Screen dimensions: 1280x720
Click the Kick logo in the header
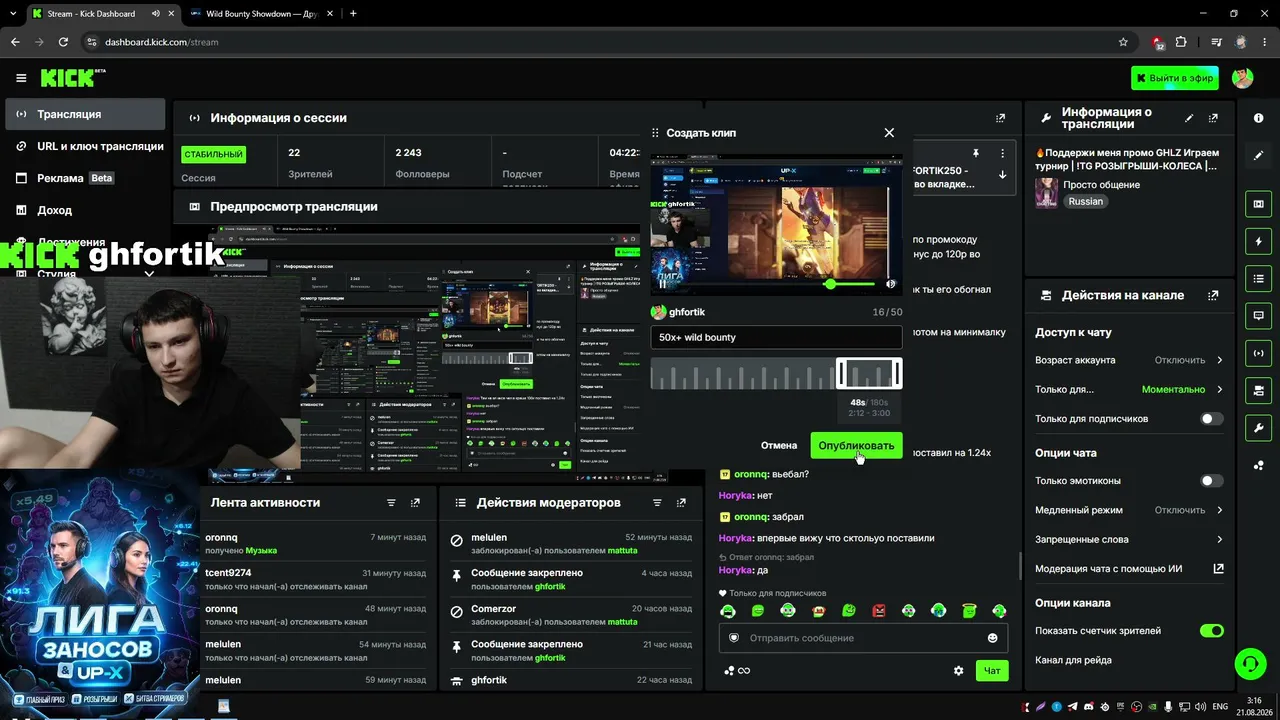[x=72, y=78]
